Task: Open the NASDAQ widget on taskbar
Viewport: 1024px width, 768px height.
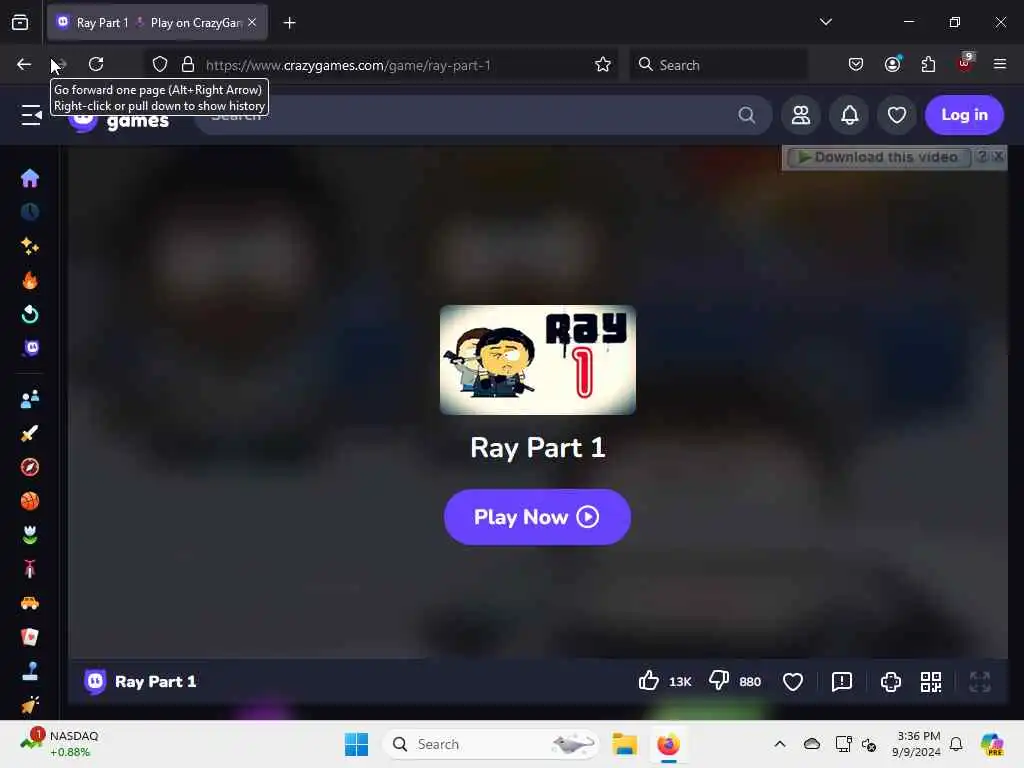Action: coord(59,744)
